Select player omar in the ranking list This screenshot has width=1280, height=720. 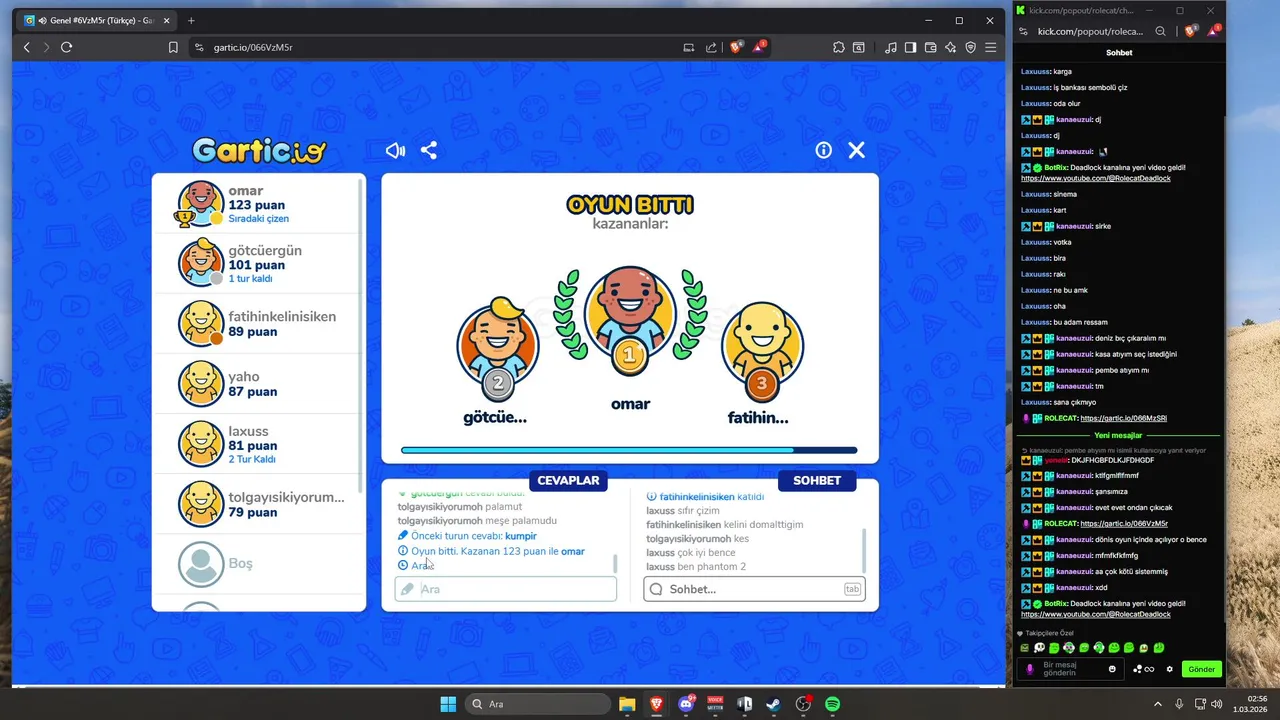(258, 204)
